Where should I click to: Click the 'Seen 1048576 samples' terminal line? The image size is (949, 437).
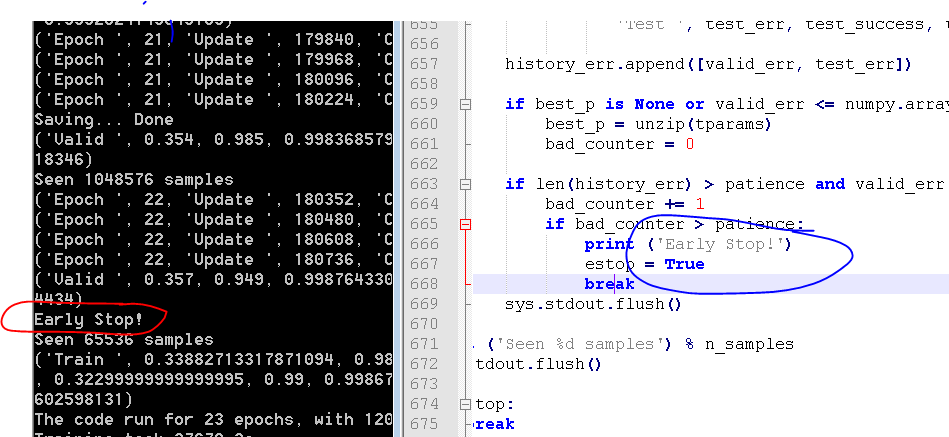coord(134,179)
